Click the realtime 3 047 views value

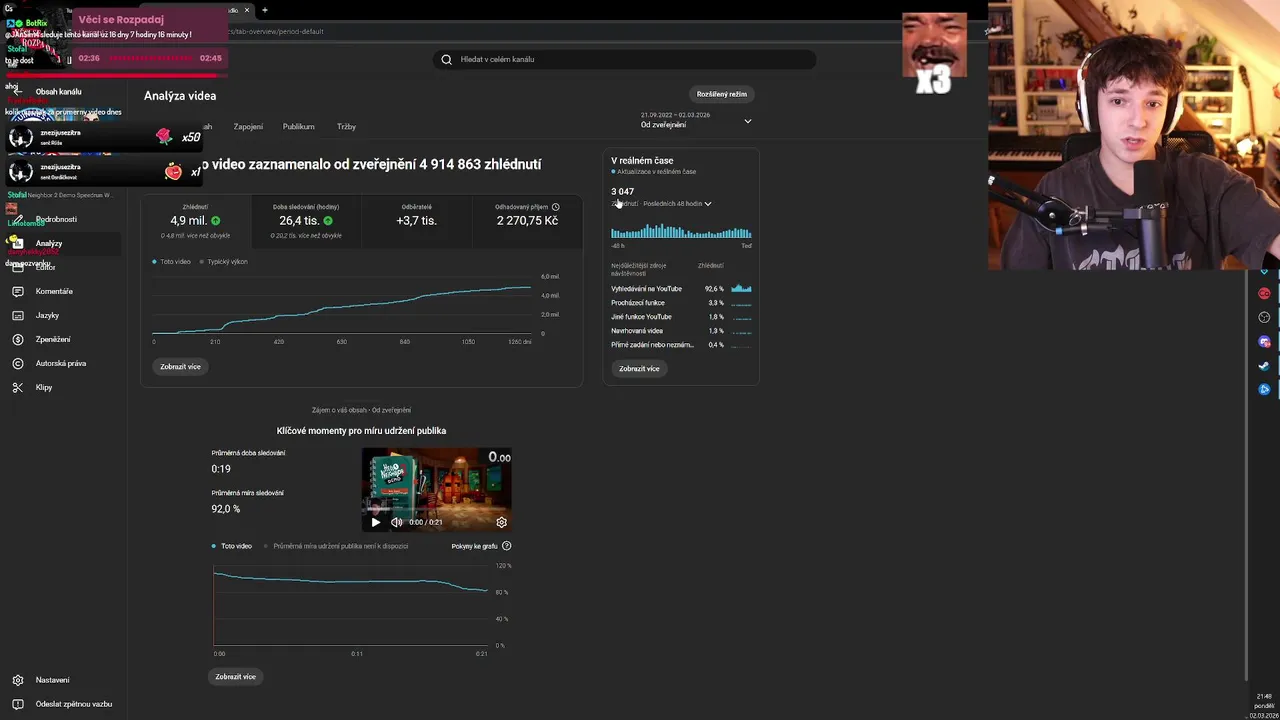pos(622,191)
